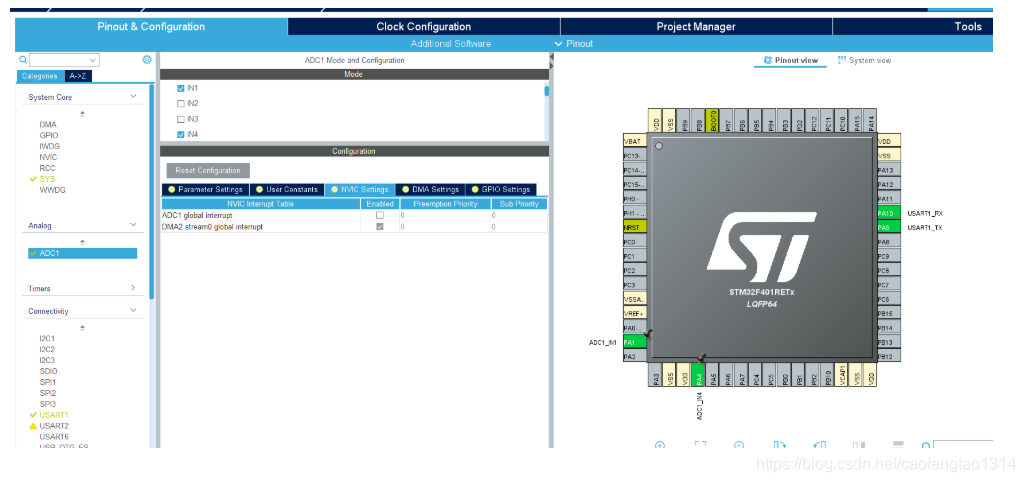Open Additional Software
This screenshot has height=482, width=1025.
pos(450,44)
